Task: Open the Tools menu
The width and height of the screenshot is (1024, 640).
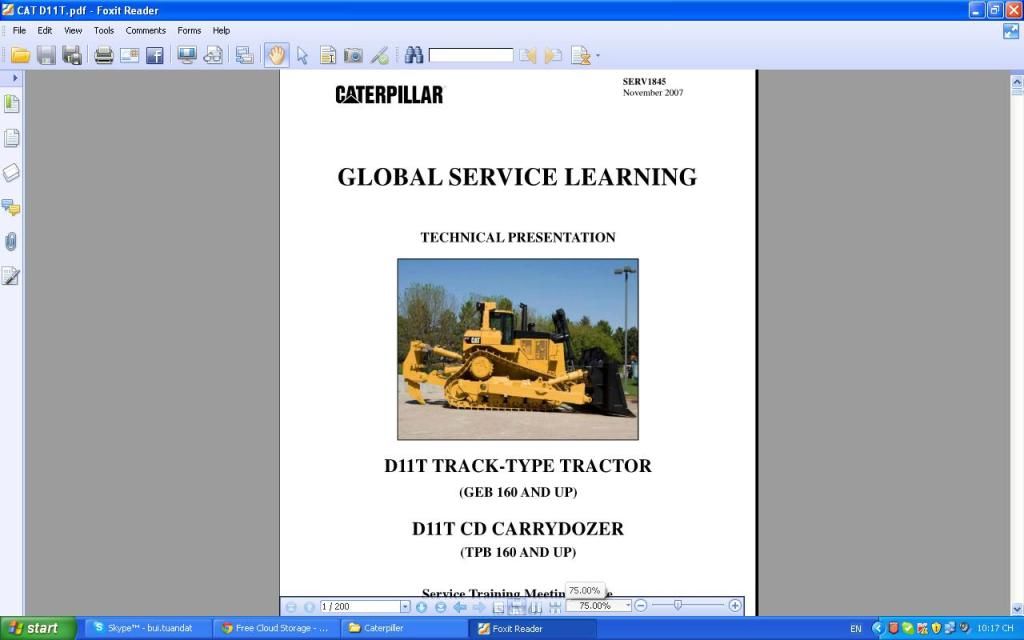Action: coord(104,31)
